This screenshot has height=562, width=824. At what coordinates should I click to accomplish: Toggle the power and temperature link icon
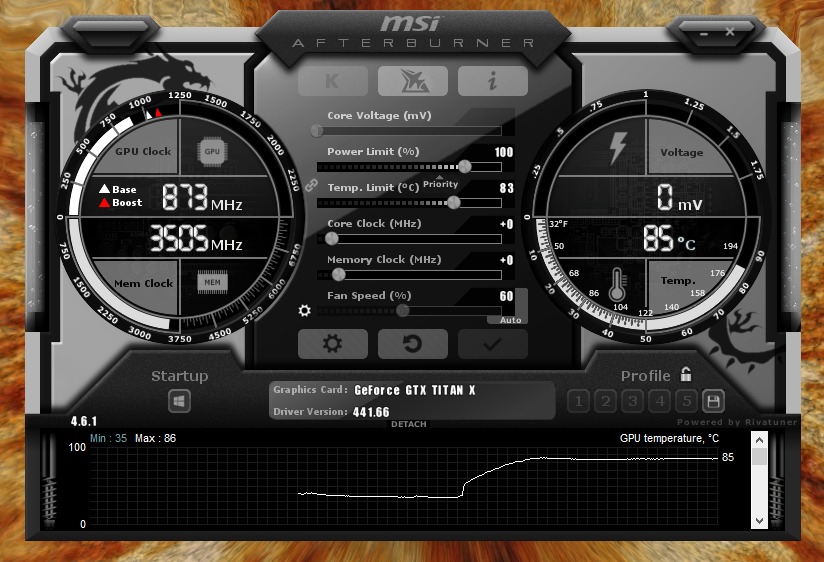point(310,185)
